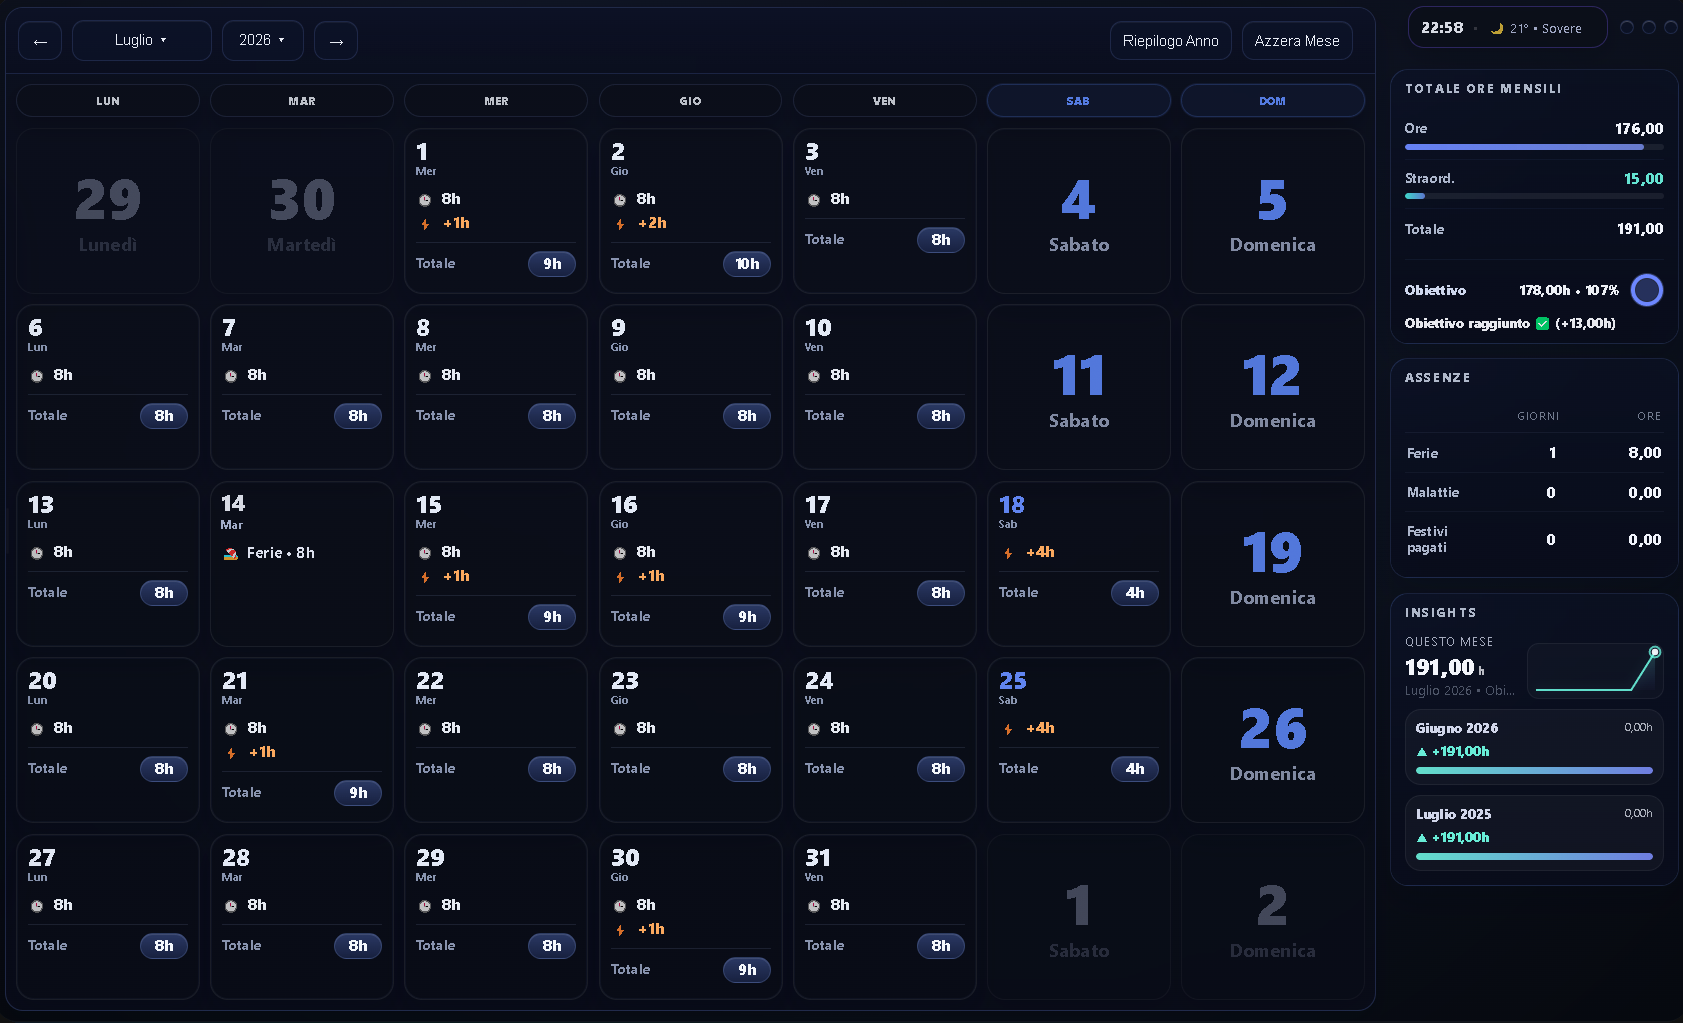
Task: Click clock icon on day 20
Action: pyautogui.click(x=37, y=729)
